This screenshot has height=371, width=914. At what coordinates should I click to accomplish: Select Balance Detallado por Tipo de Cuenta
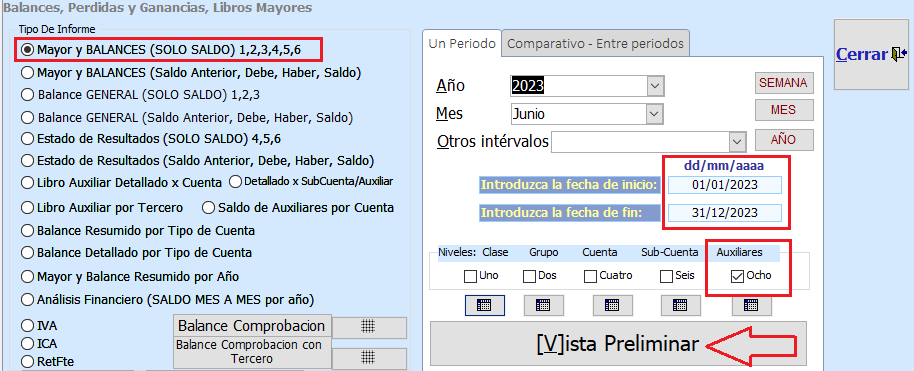pyautogui.click(x=136, y=253)
